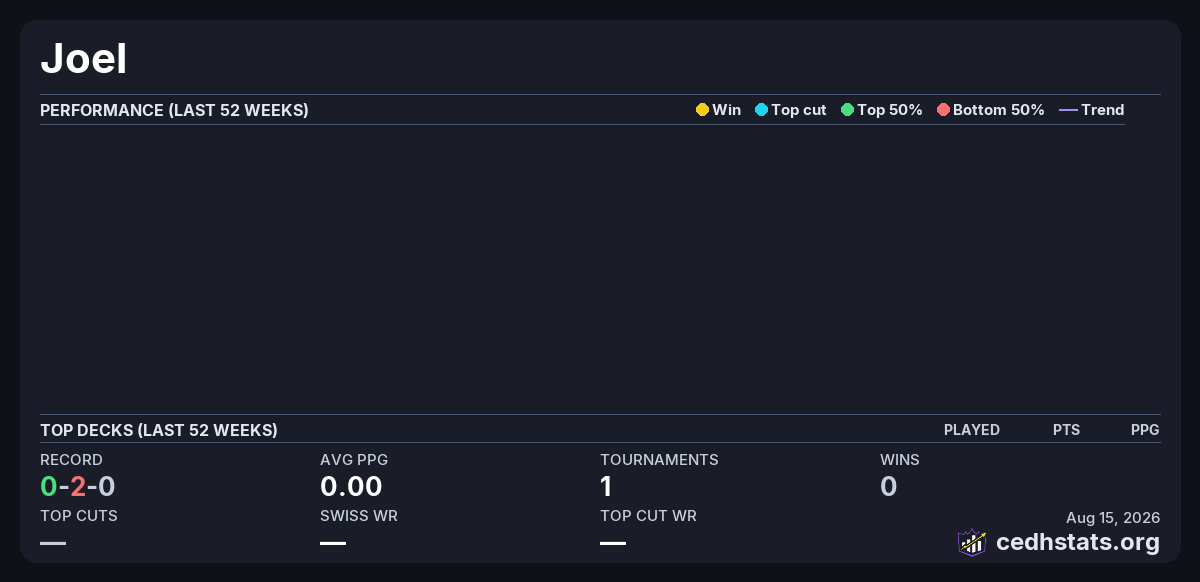The width and height of the screenshot is (1200, 582).
Task: Click the player name 'Joel'
Action: 83,60
